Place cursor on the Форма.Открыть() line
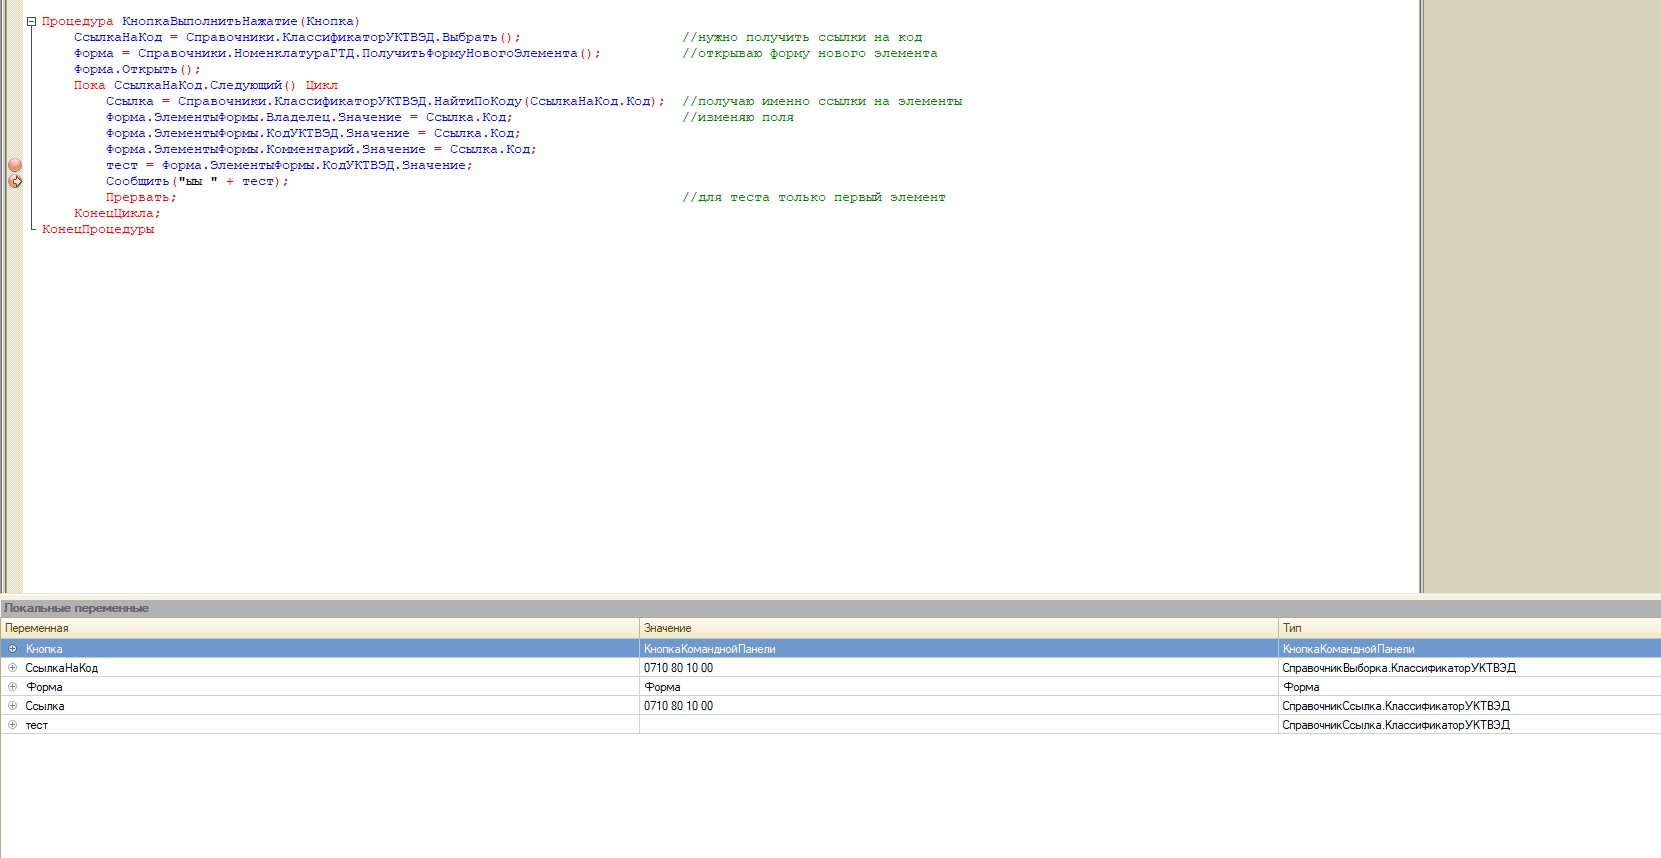The image size is (1661, 858). click(137, 69)
